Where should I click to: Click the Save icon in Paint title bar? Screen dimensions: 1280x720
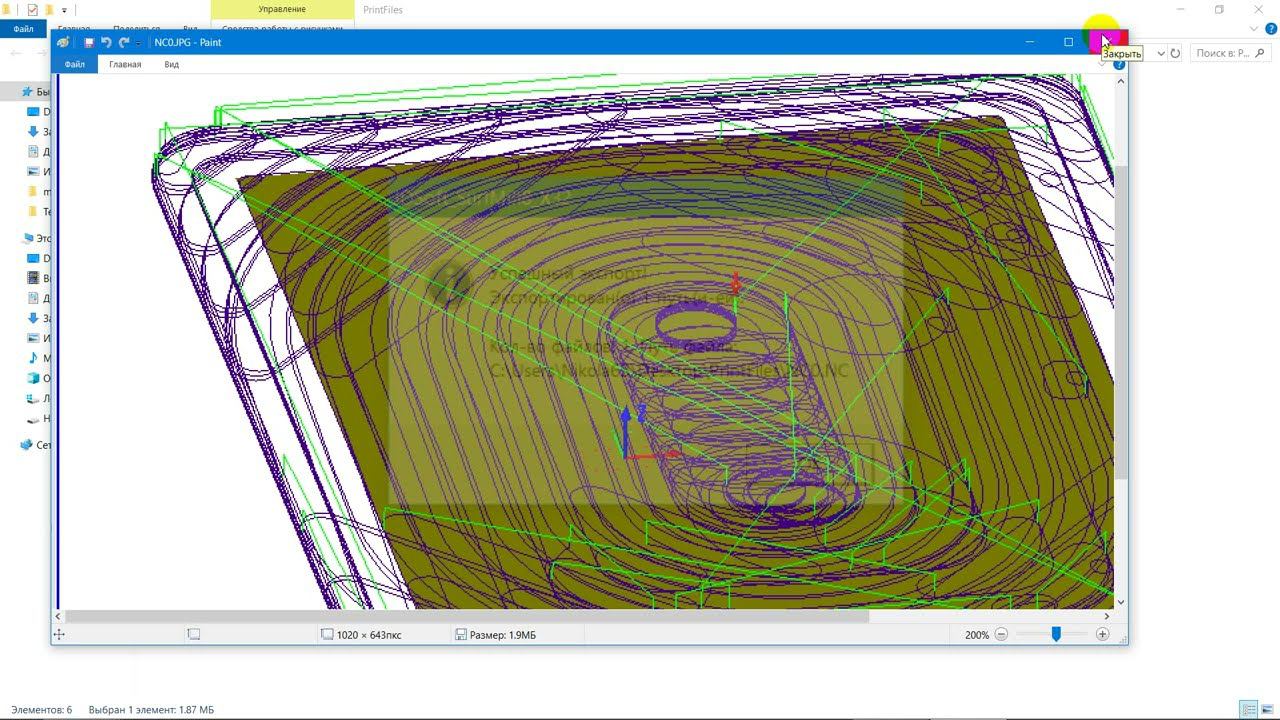(x=89, y=42)
